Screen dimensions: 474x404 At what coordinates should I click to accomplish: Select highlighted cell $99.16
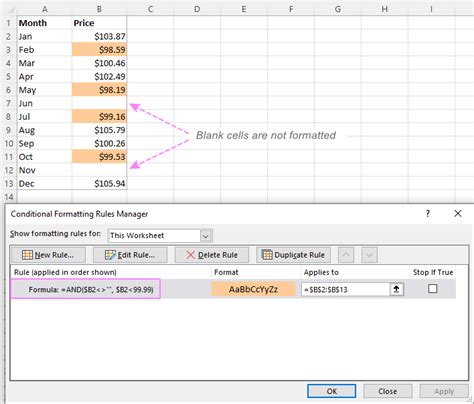tap(99, 116)
